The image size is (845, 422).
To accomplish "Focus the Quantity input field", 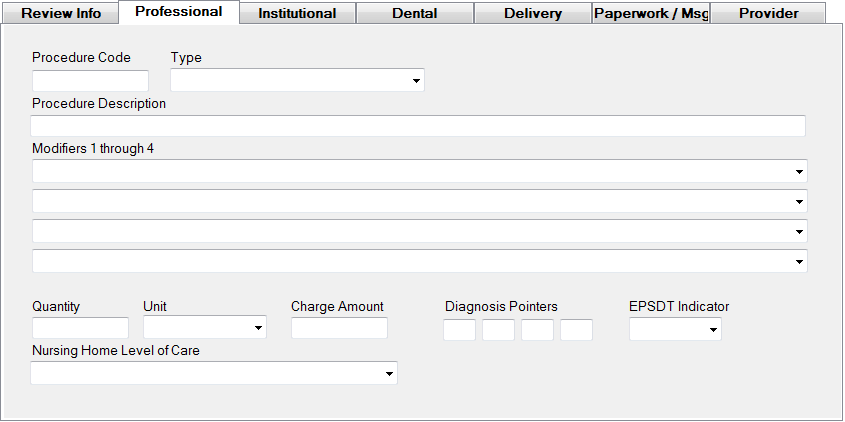I will tap(80, 328).
